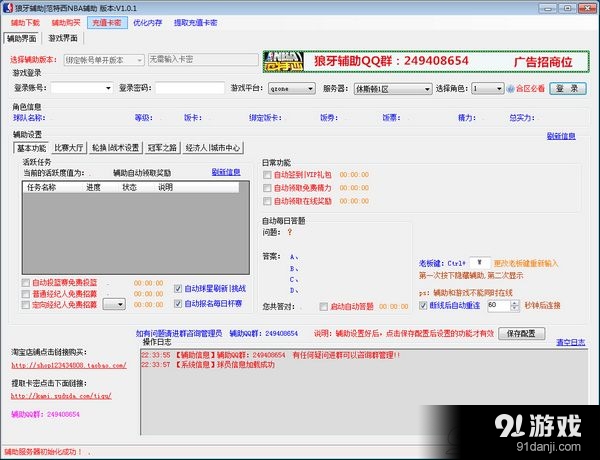Open the 辅助购买 menu item
This screenshot has width=600, height=460.
(66, 23)
